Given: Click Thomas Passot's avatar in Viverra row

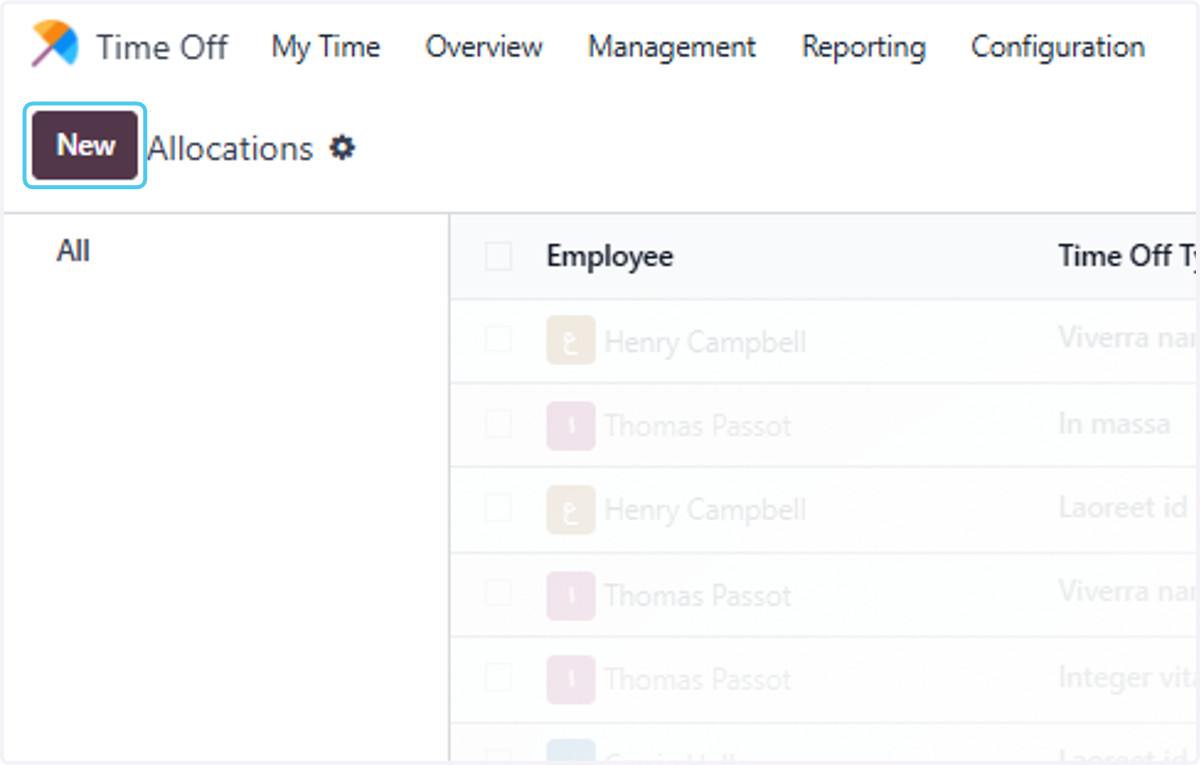Looking at the screenshot, I should click(x=570, y=596).
